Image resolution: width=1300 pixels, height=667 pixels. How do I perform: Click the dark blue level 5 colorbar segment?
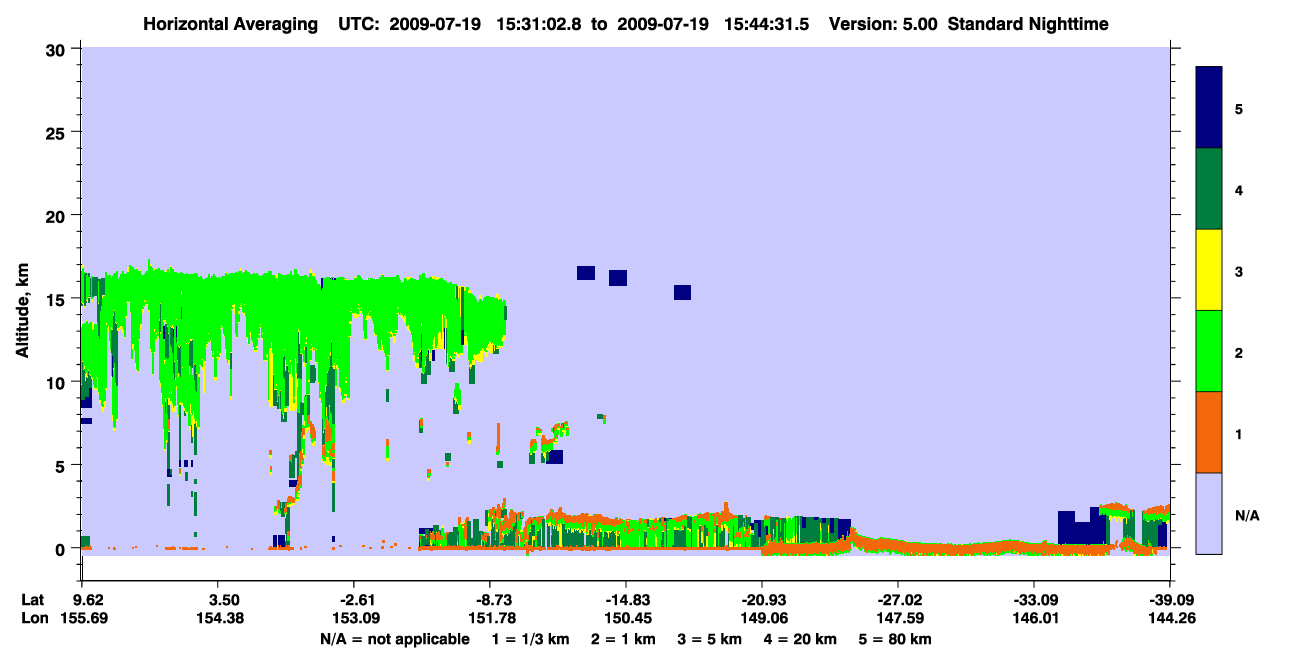tap(1209, 108)
